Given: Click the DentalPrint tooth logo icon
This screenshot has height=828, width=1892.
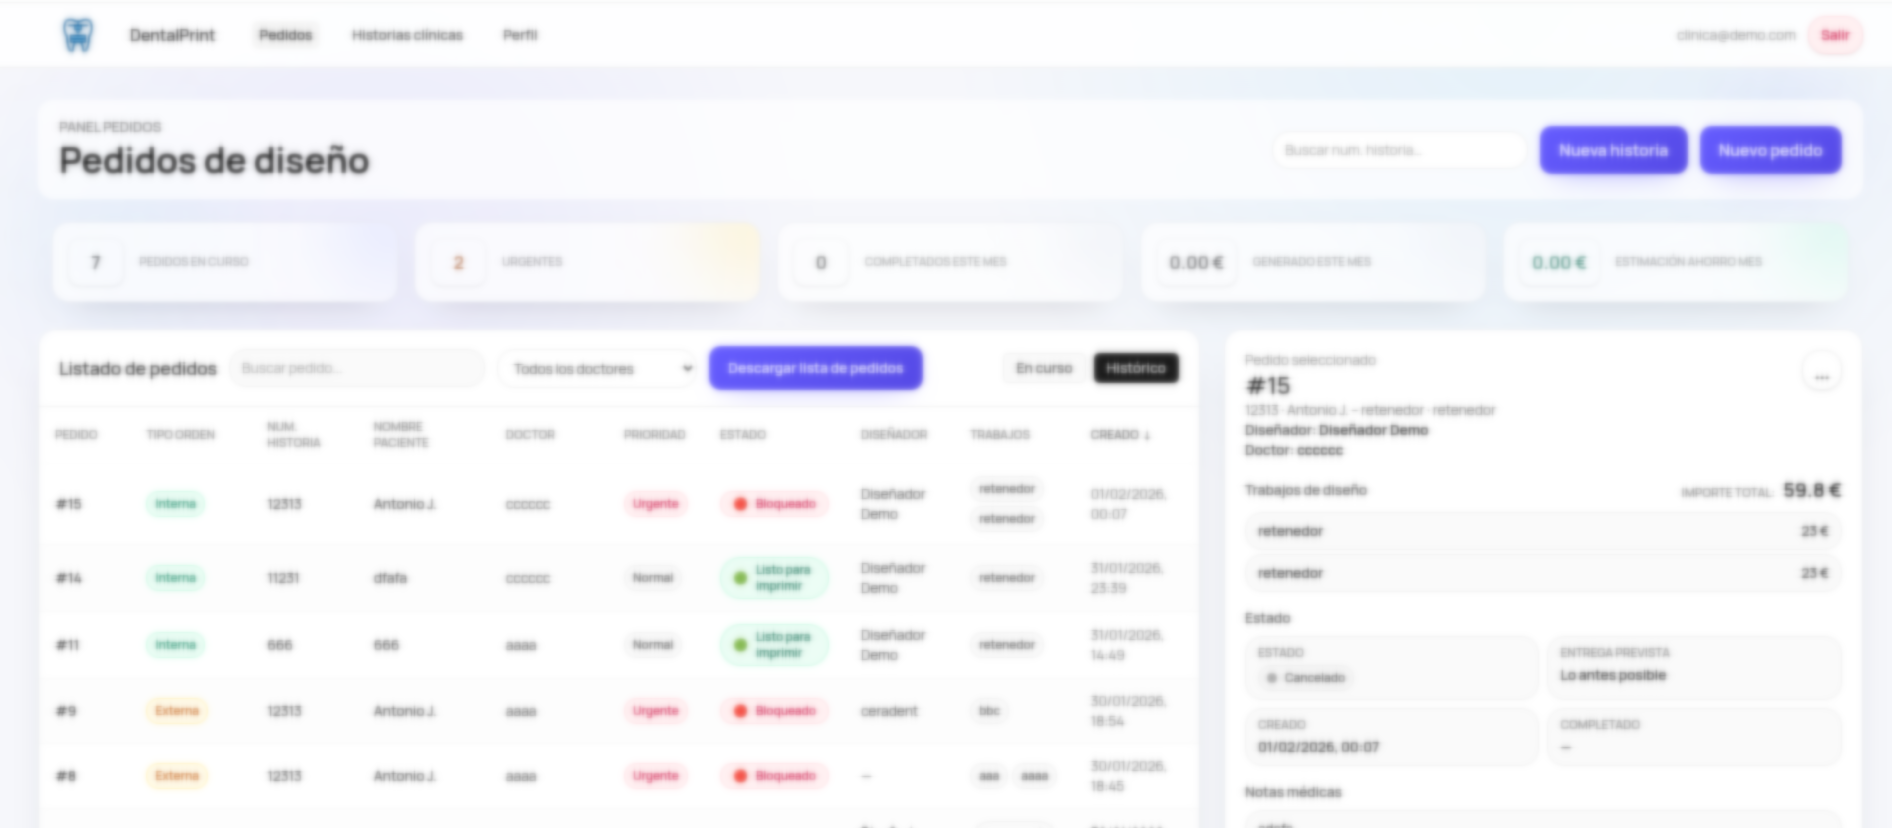Looking at the screenshot, I should [78, 35].
